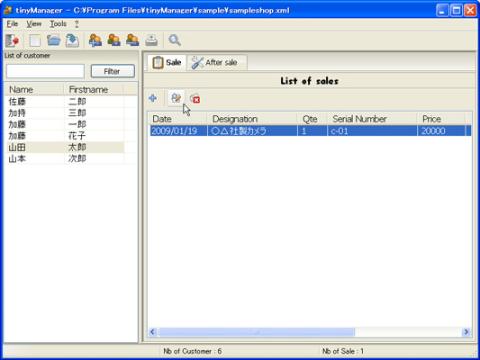The image size is (480, 360).
Task: Edit the selected sale with pencil icon
Action: pos(176,98)
